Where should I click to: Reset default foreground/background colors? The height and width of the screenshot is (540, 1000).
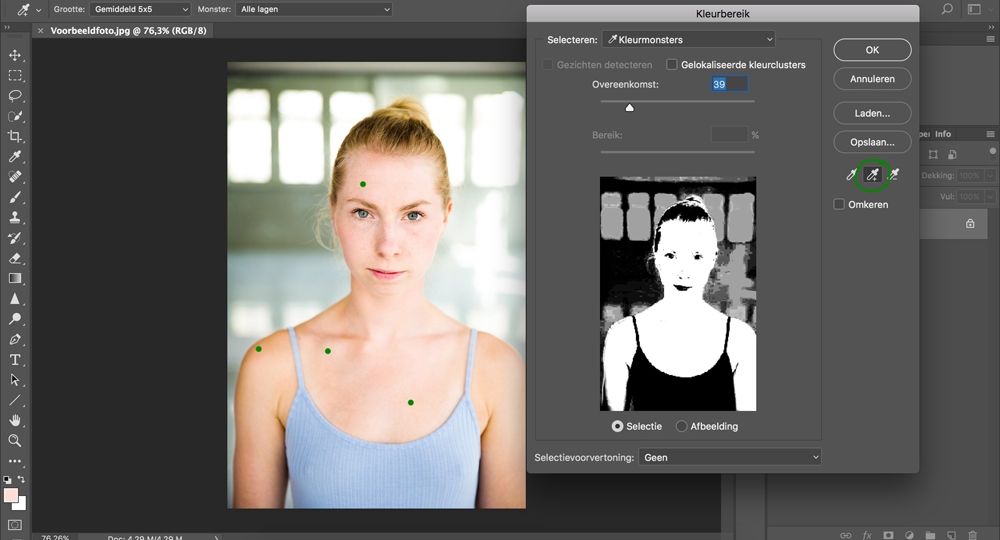pos(7,479)
